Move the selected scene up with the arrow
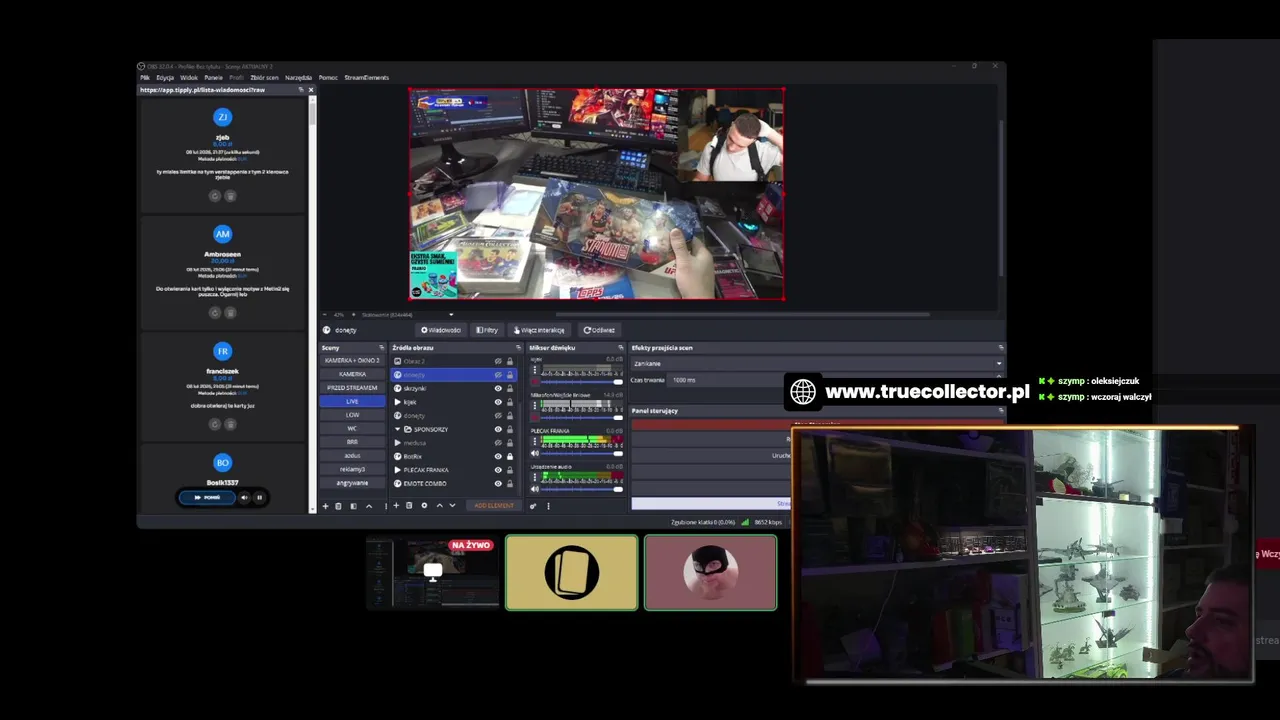 369,506
